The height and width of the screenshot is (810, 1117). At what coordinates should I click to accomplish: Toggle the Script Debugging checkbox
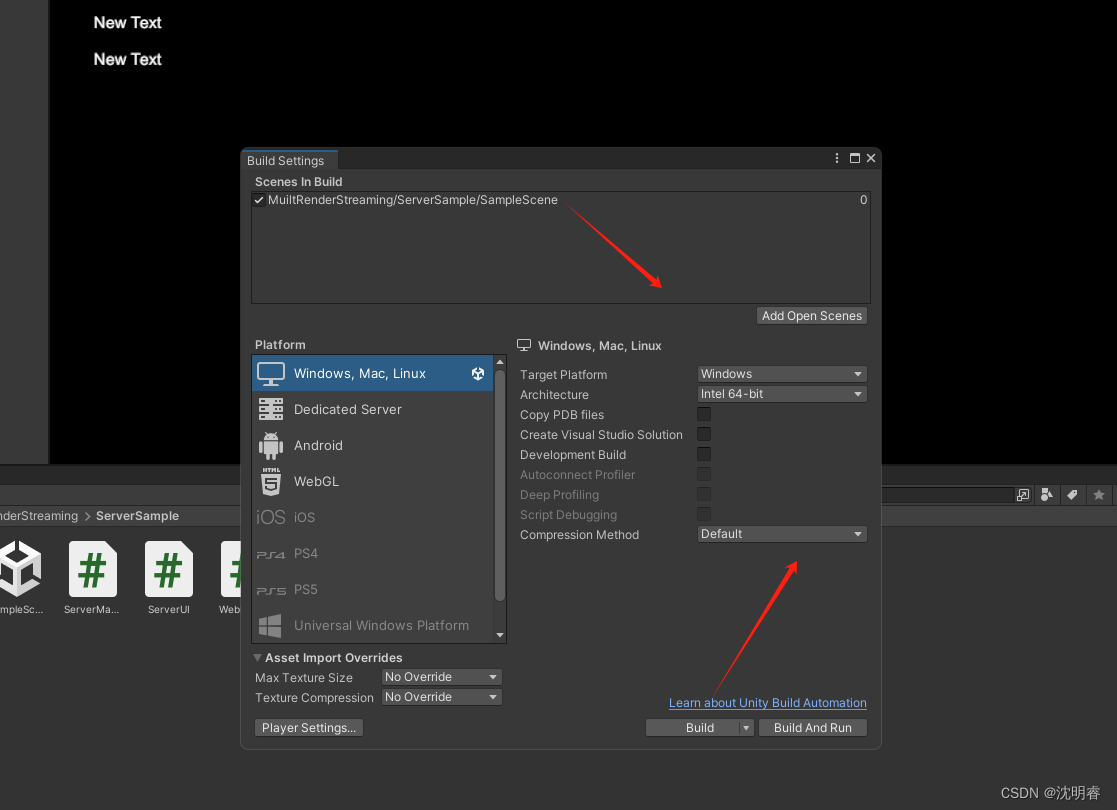tap(704, 514)
